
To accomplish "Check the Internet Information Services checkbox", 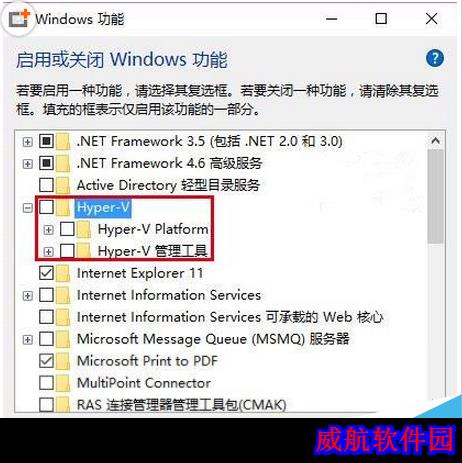I will [x=46, y=295].
